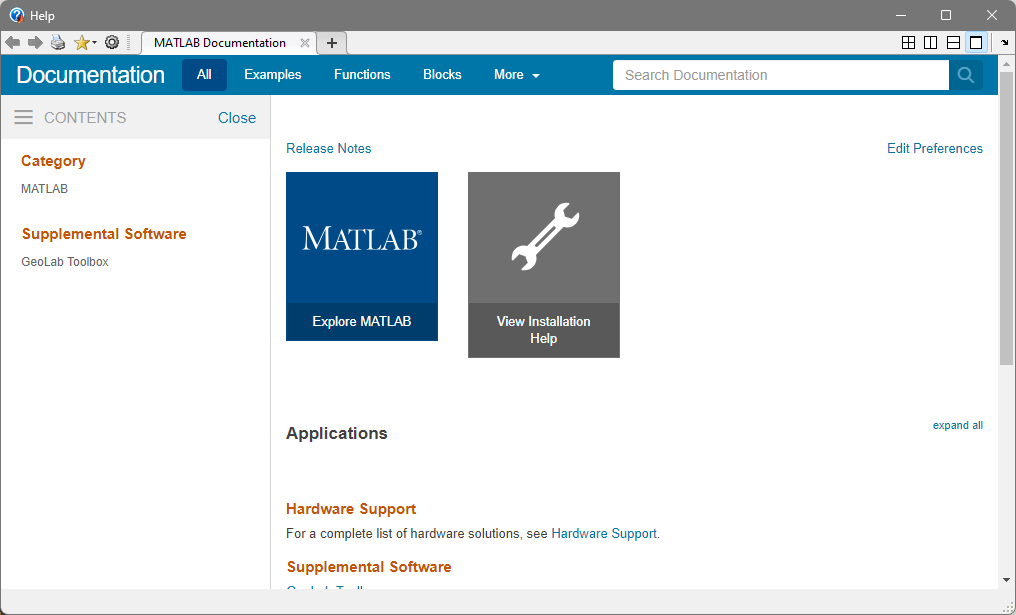Select GeoLab Toolbox in sidebar
The image size is (1016, 615).
coord(65,262)
